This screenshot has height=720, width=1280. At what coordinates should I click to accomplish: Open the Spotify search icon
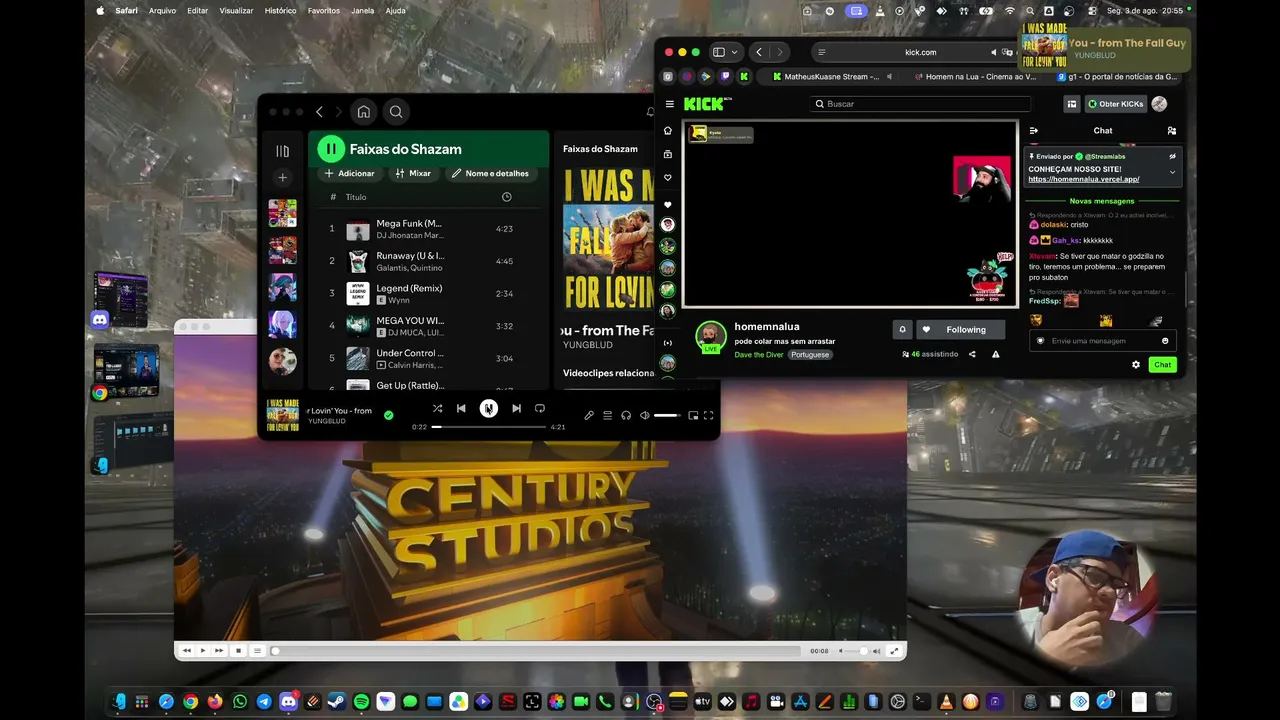(396, 112)
